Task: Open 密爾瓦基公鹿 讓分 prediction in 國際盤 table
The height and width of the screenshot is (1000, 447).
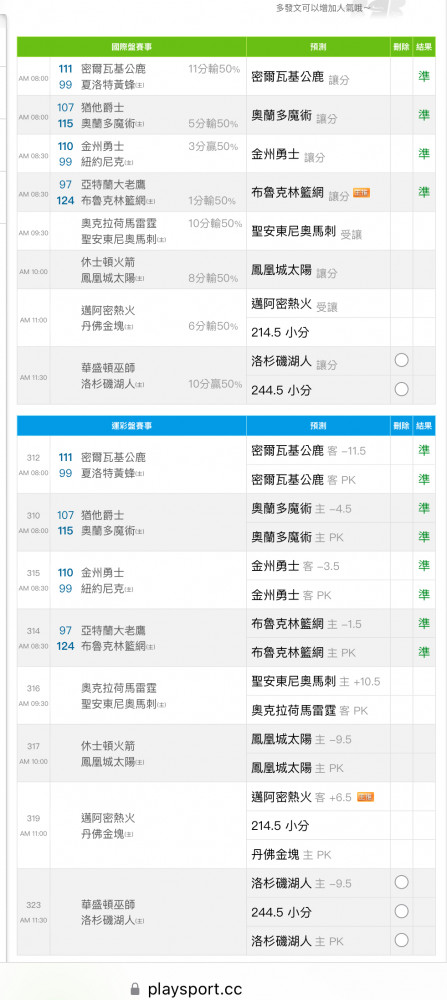Action: [x=300, y=79]
